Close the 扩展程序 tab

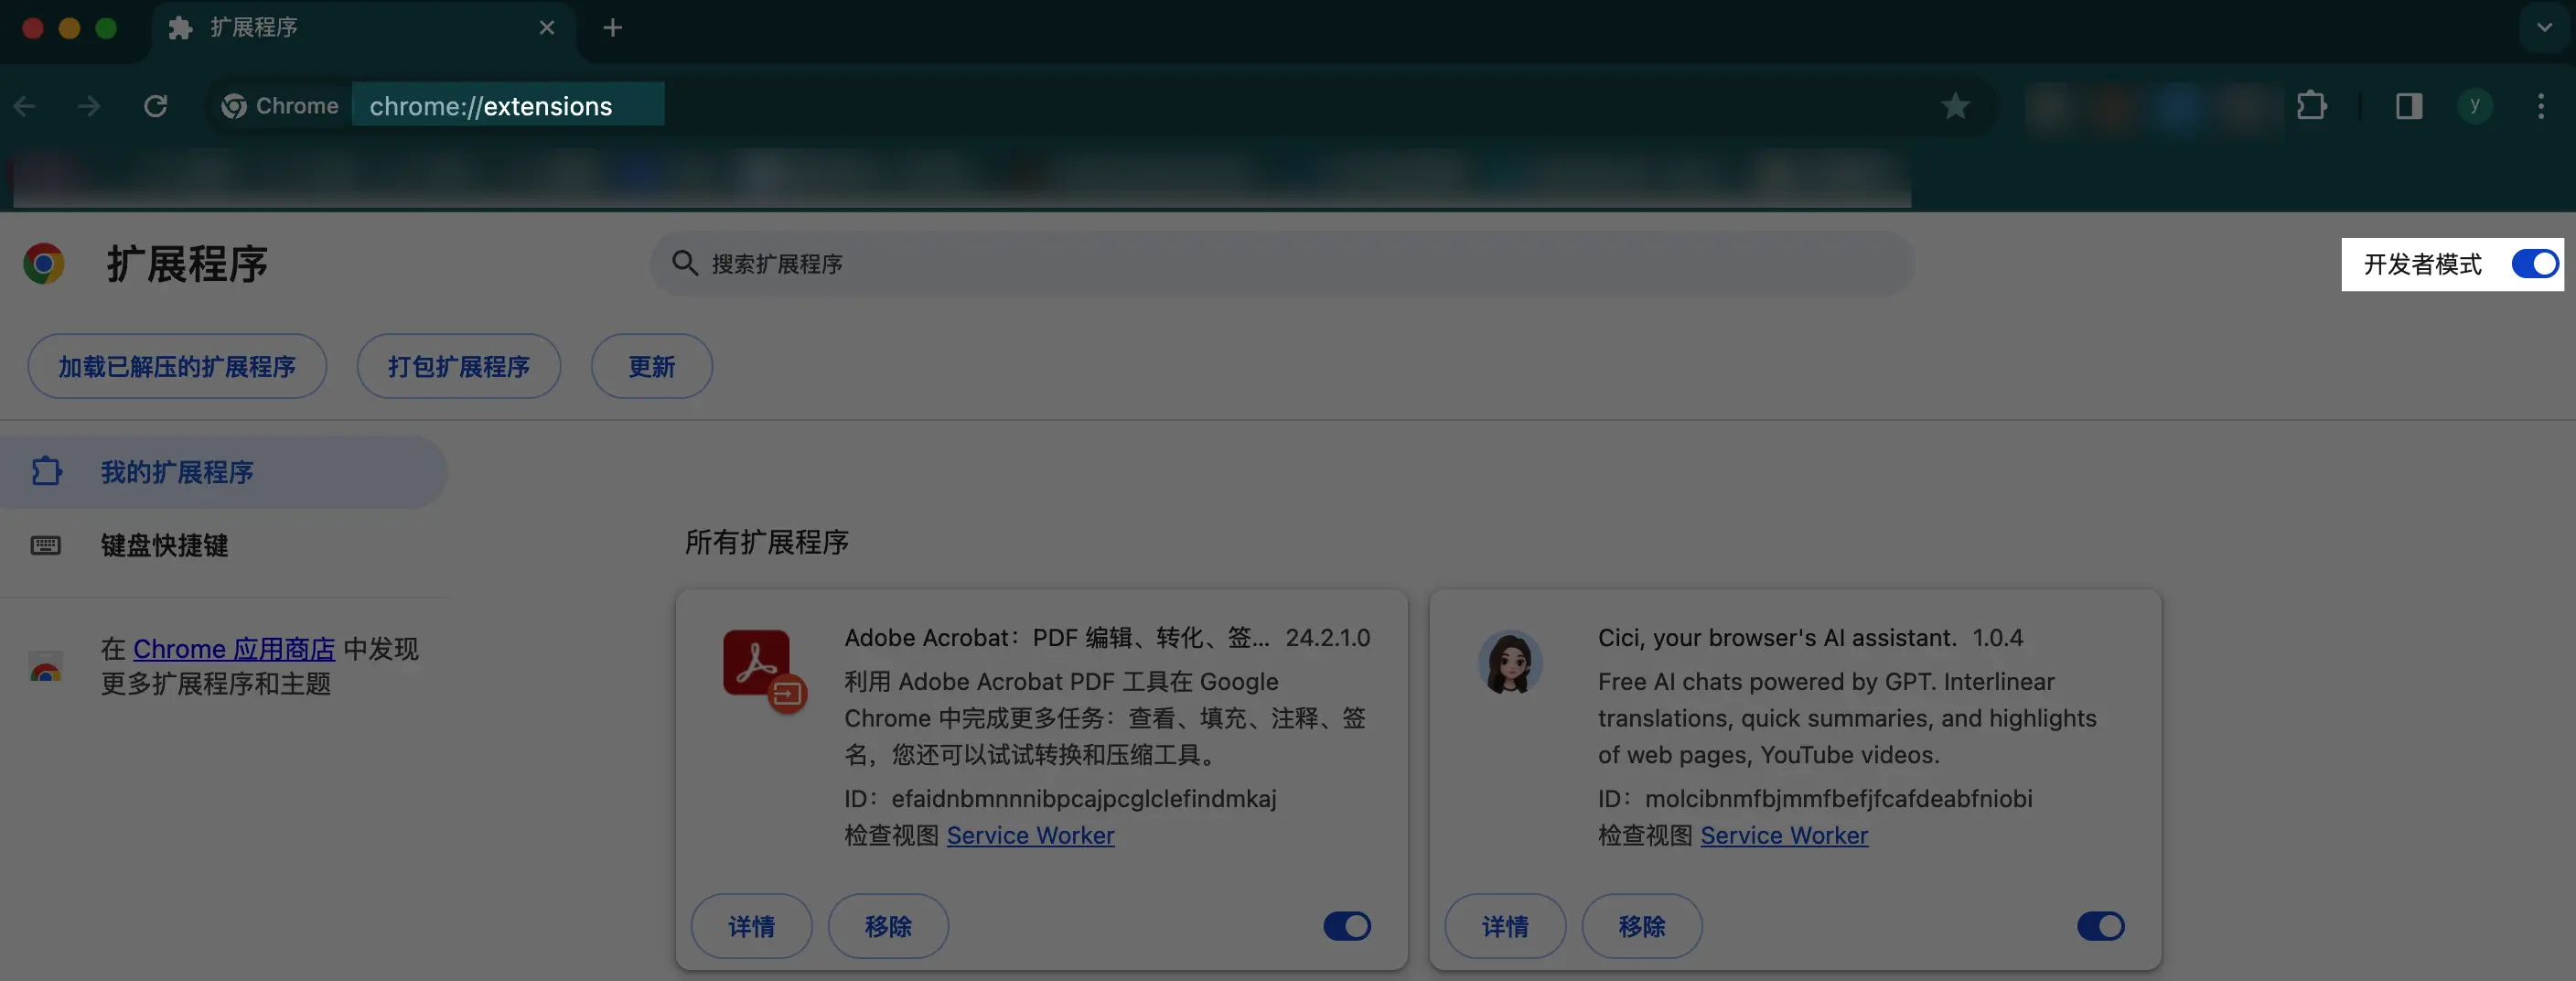point(547,28)
